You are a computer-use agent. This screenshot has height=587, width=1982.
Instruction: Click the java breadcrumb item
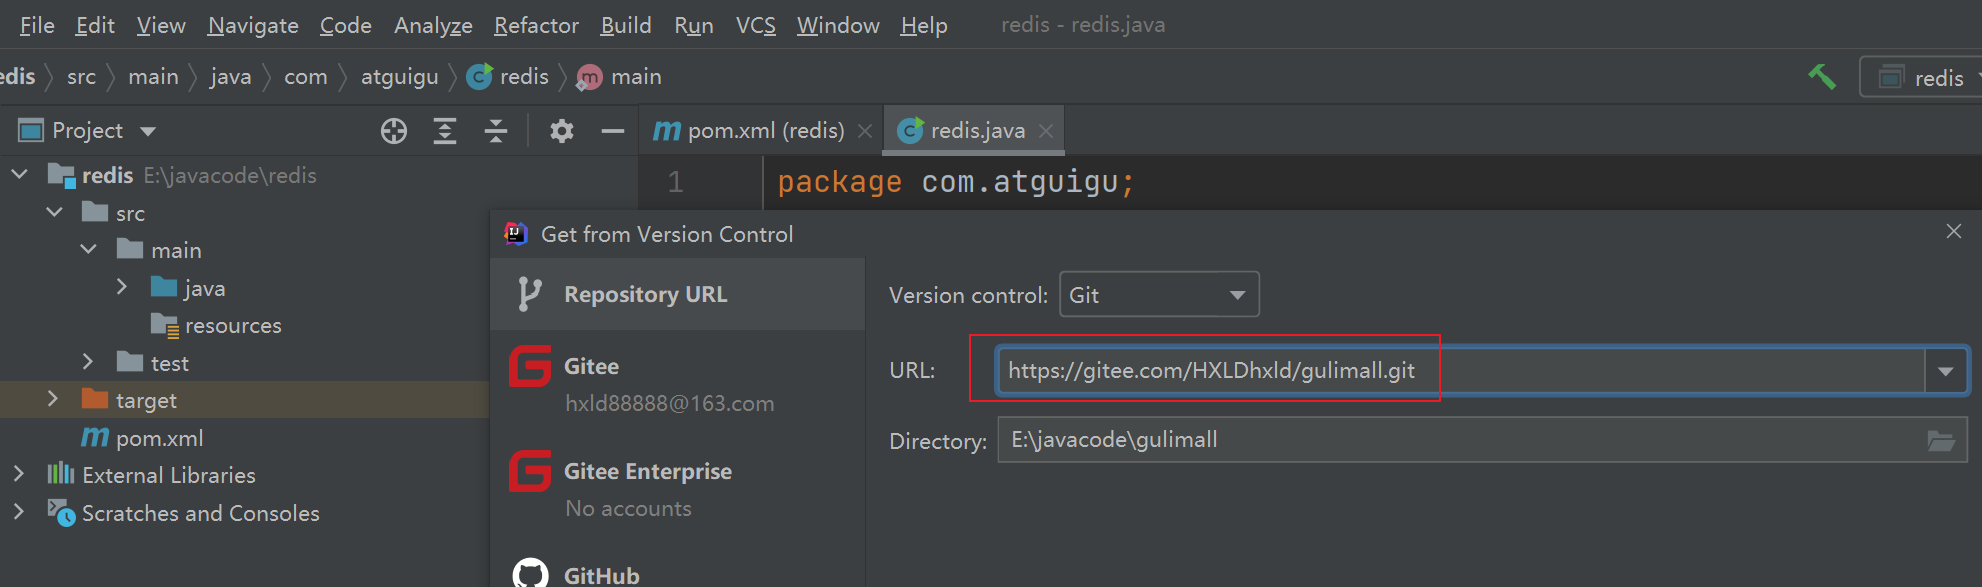pos(231,77)
